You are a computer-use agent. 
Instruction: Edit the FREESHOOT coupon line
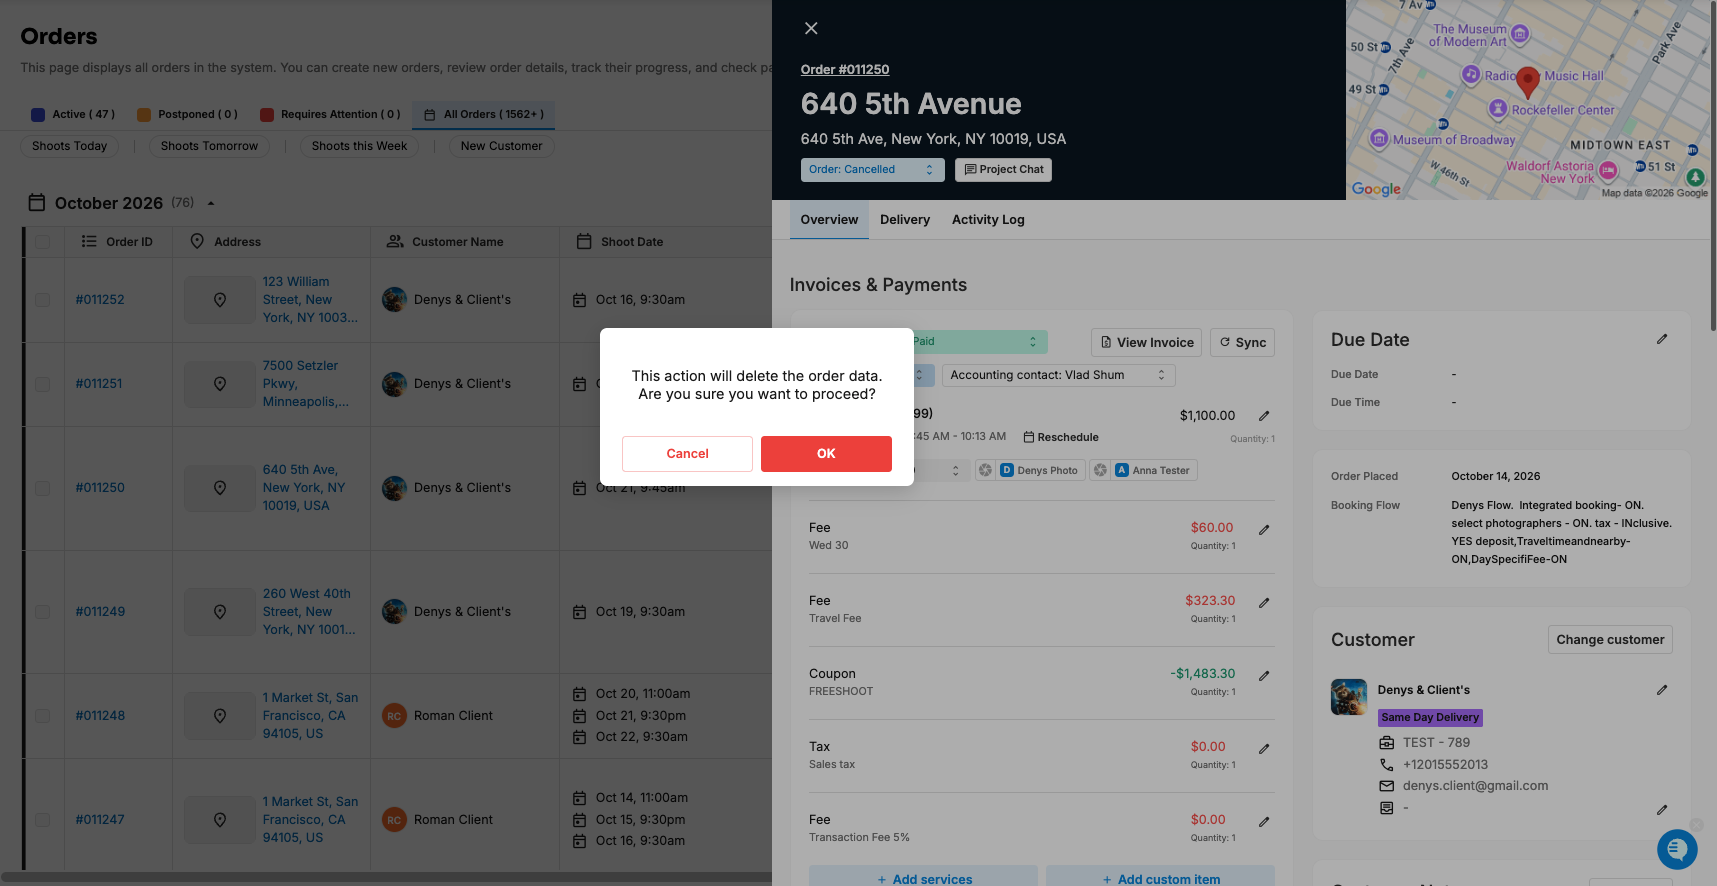[x=1264, y=676]
